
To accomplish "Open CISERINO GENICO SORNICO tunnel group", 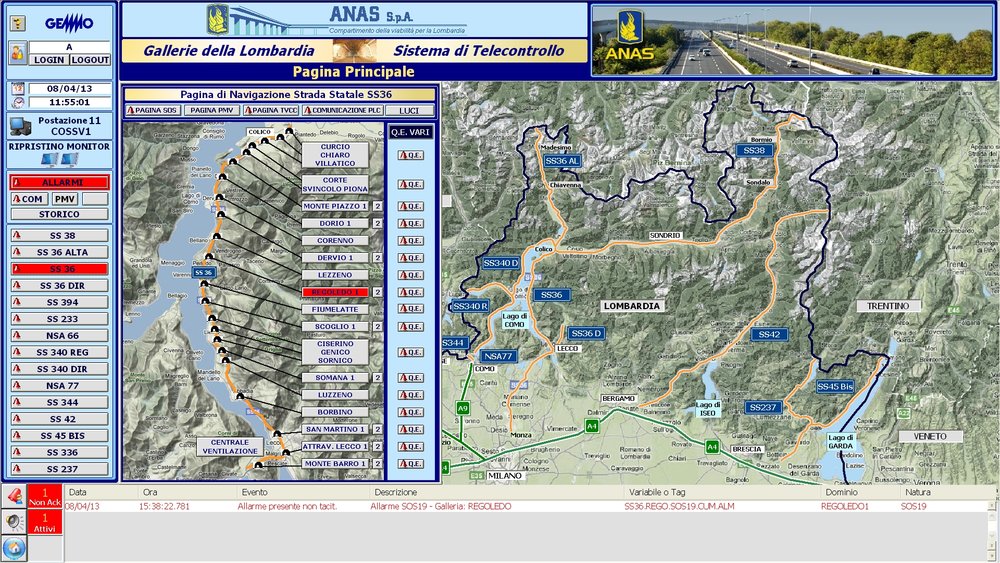I will [335, 352].
